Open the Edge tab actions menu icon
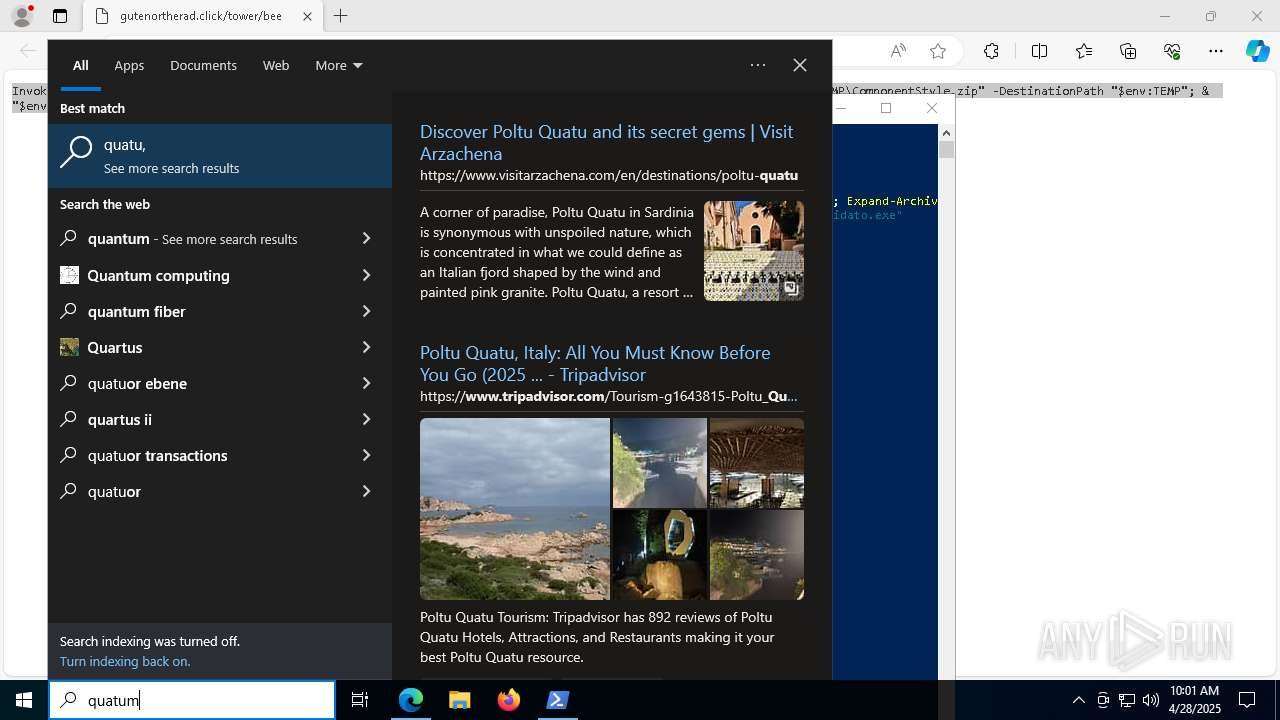The image size is (1280, 720). coord(60,16)
